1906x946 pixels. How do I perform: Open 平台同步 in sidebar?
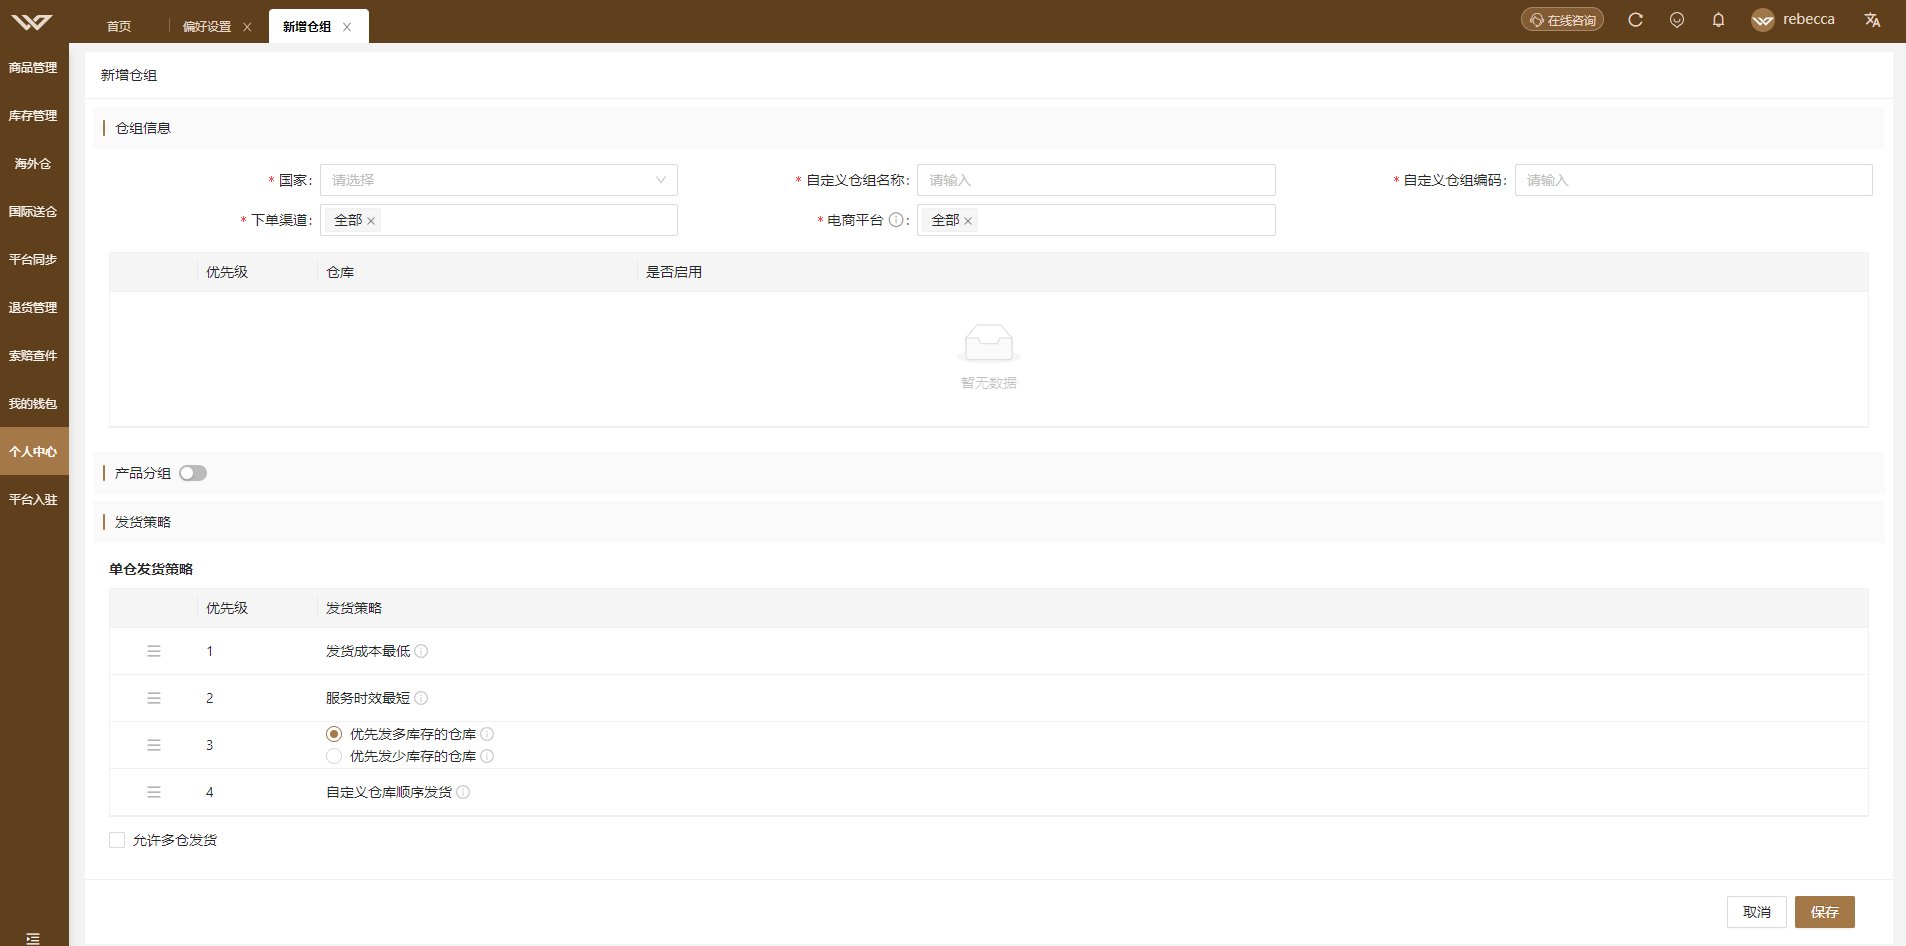[33, 260]
